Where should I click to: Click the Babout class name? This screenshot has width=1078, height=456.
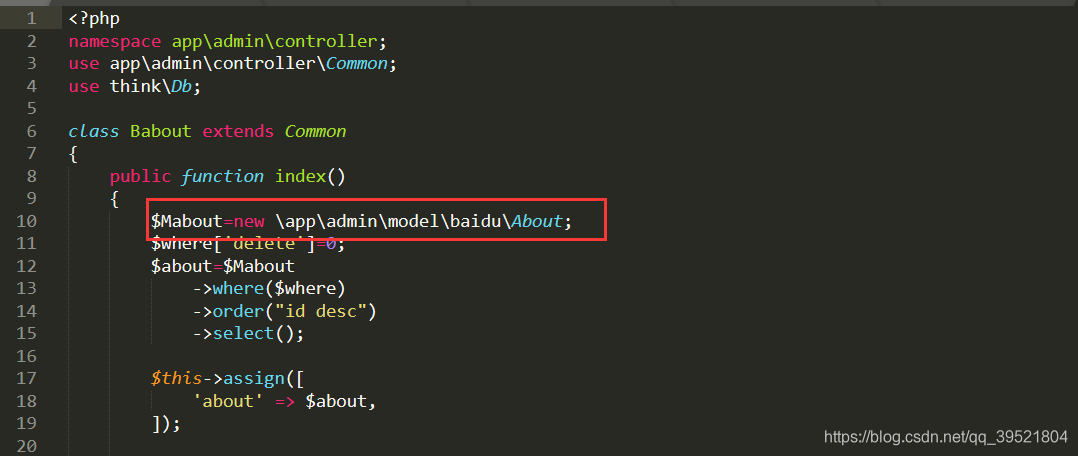pyautogui.click(x=161, y=131)
